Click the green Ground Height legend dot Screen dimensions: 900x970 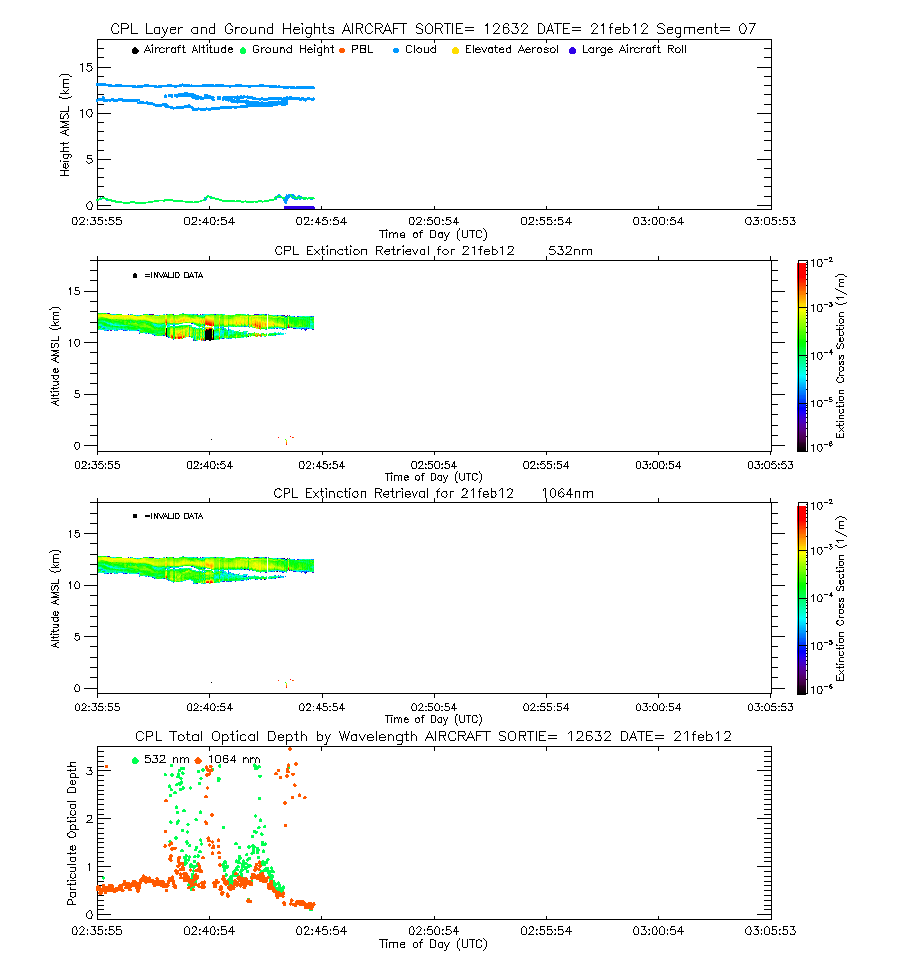click(243, 51)
